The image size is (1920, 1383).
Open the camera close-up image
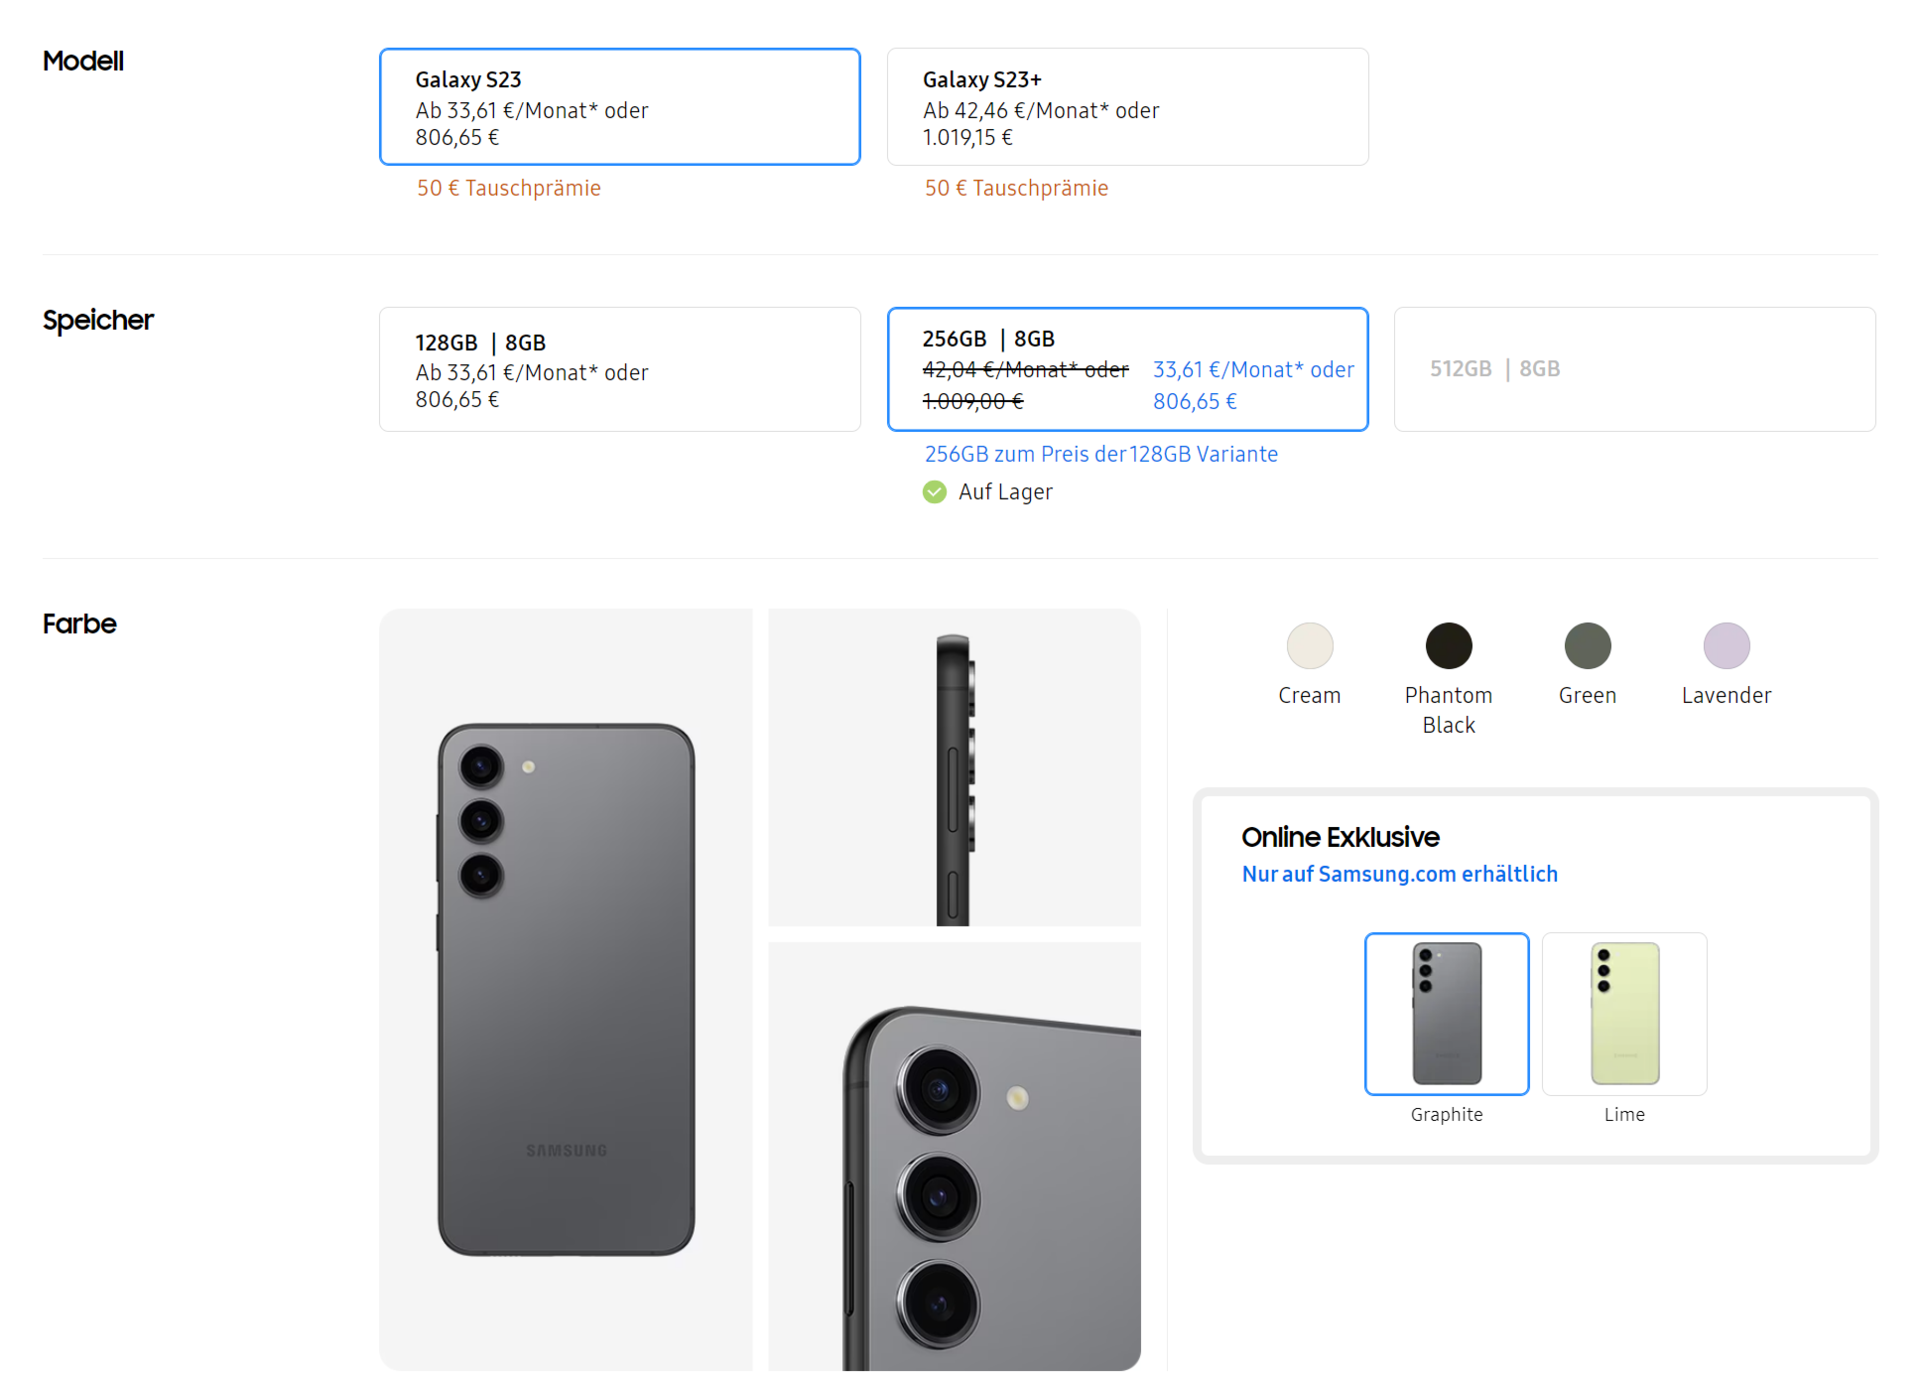click(x=954, y=1156)
